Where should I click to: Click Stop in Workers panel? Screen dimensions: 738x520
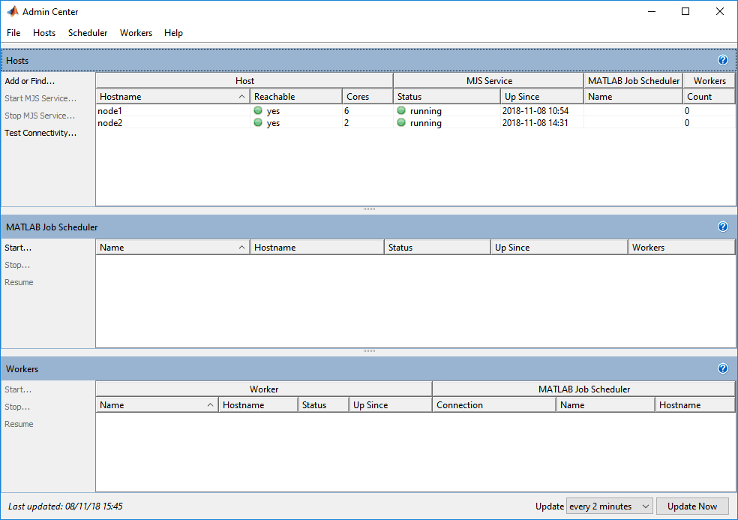click(17, 407)
